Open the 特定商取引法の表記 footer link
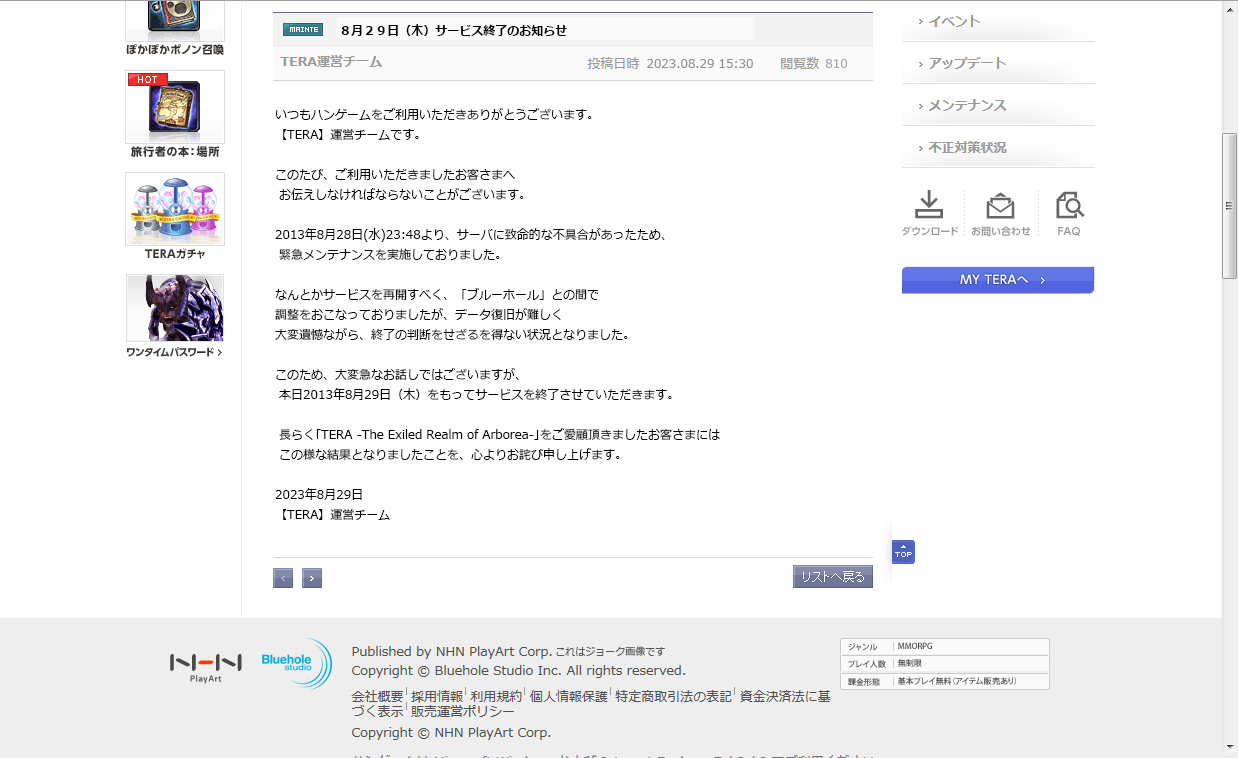1238x758 pixels. coord(674,696)
